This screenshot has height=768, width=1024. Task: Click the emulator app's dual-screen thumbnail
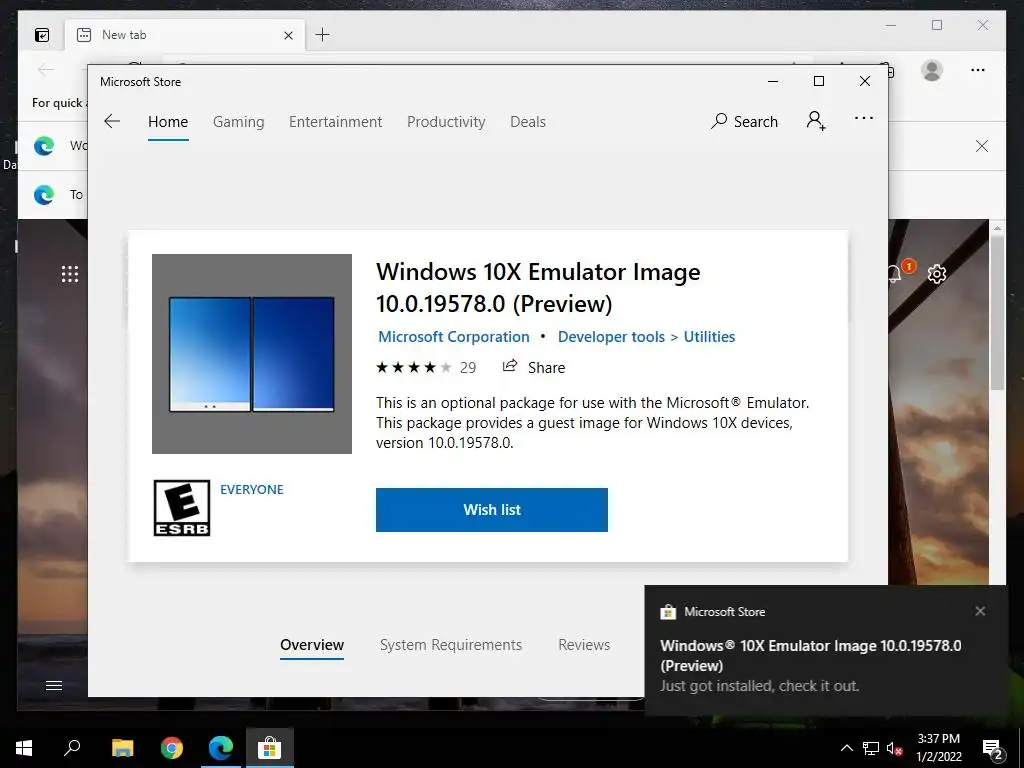[251, 354]
